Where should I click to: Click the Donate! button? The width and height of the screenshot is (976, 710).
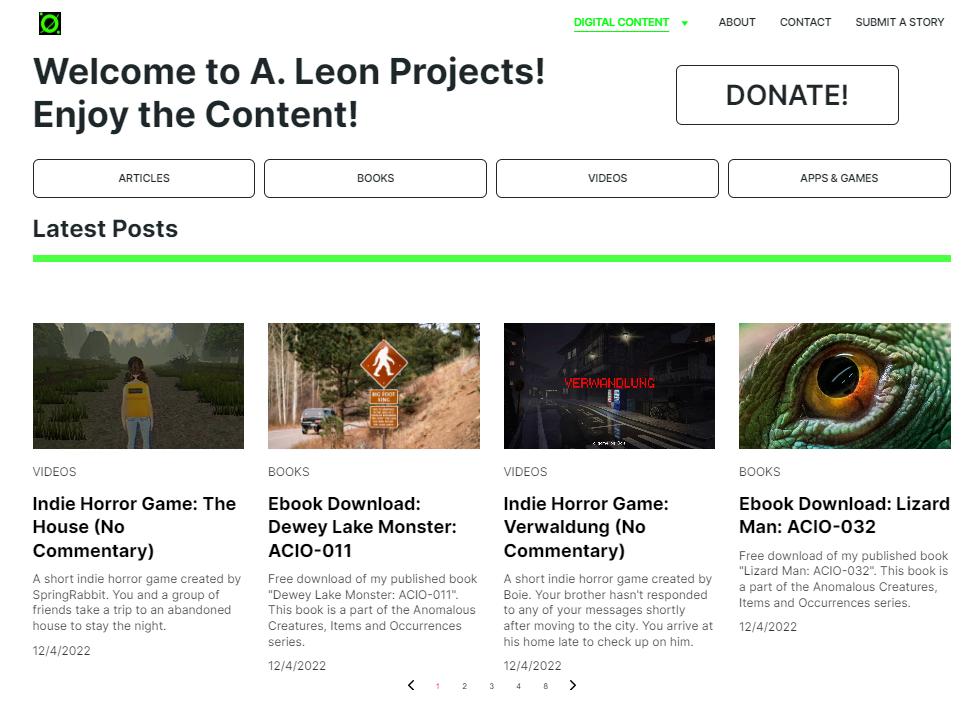point(787,95)
